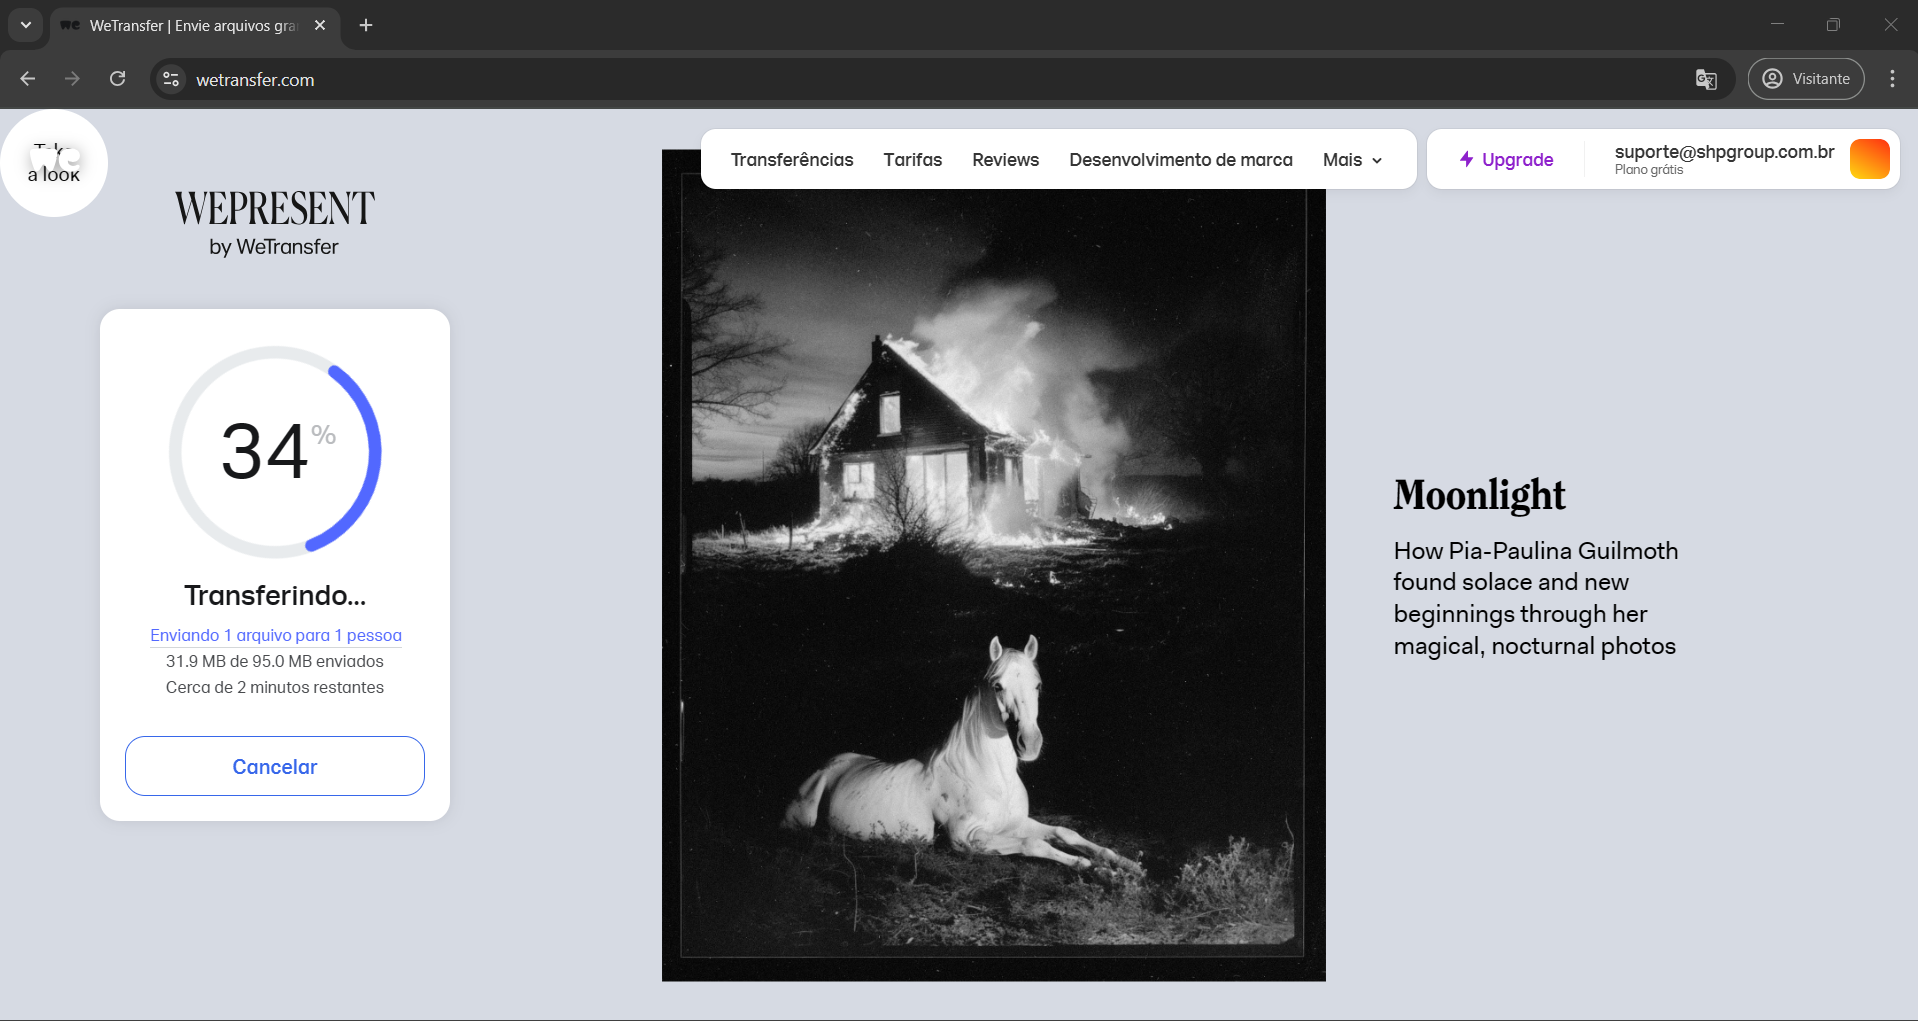Cancel the ongoing transfer
Image resolution: width=1918 pixels, height=1021 pixels.
[275, 766]
